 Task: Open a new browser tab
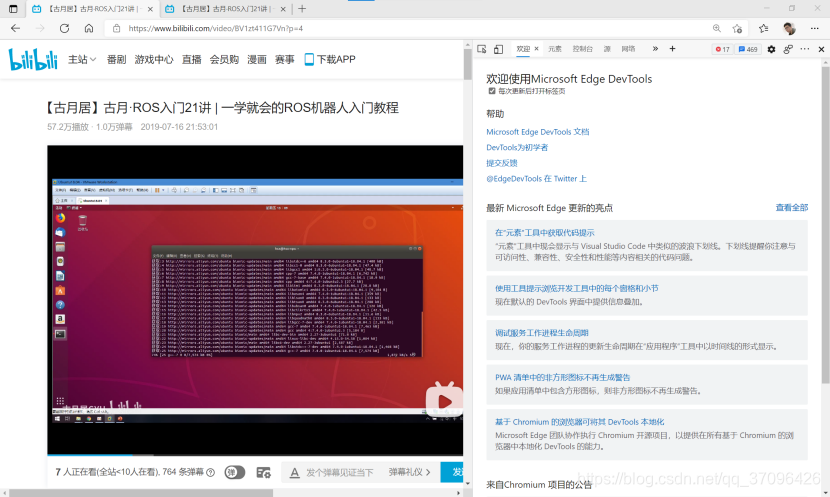coord(302,9)
